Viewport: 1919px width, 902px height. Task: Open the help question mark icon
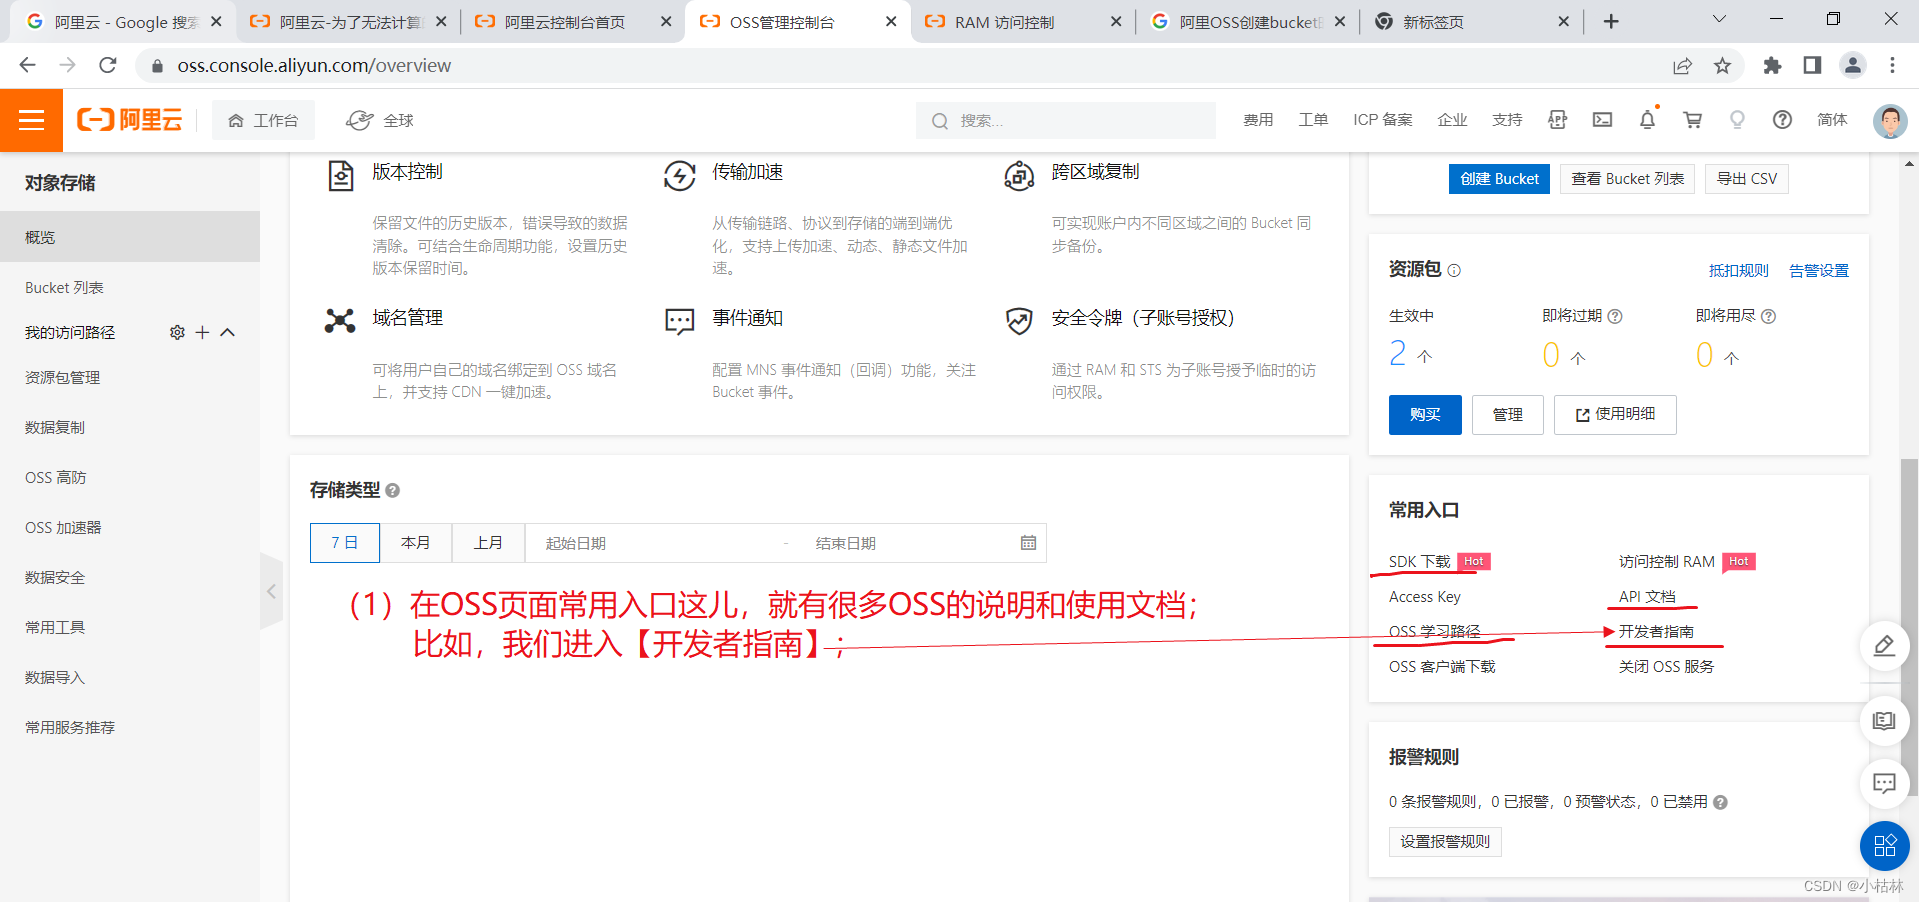pos(1782,120)
